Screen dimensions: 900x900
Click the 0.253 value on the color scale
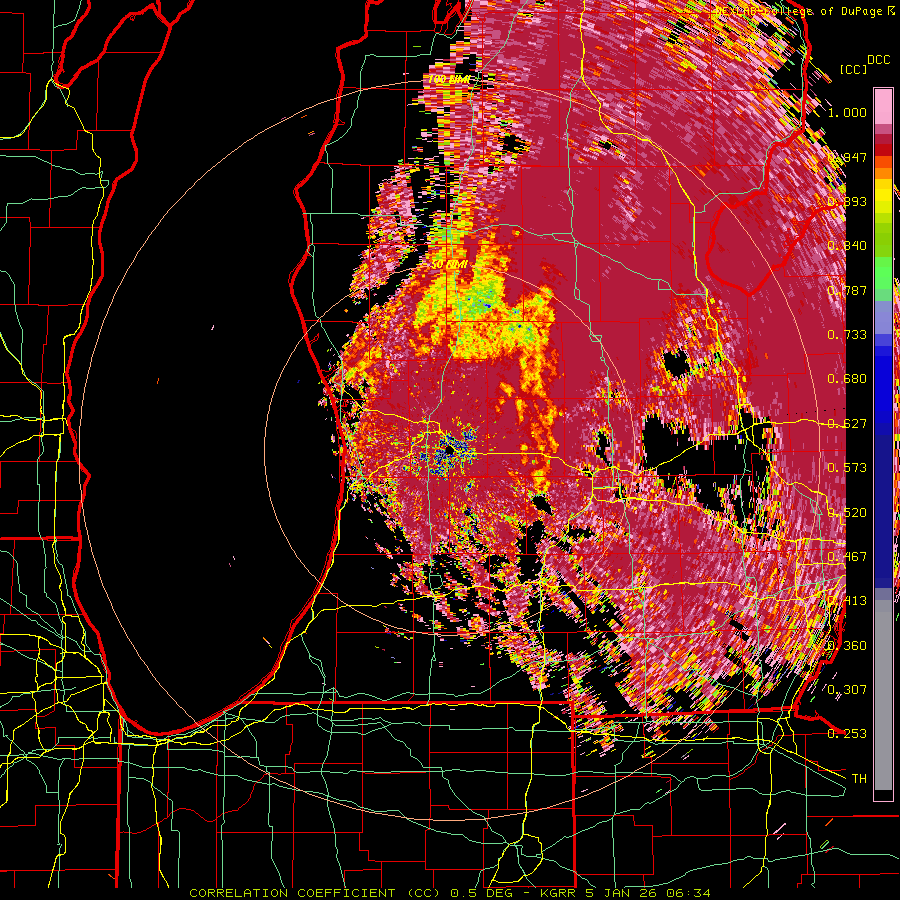tap(847, 734)
